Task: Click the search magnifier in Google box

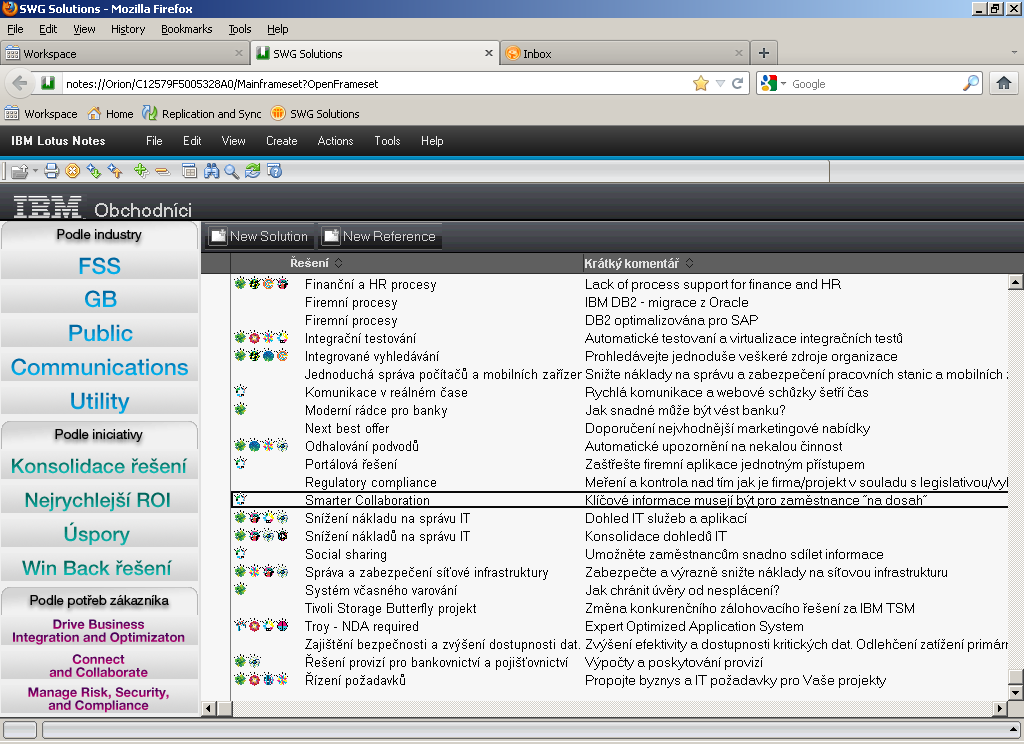Action: click(x=970, y=83)
